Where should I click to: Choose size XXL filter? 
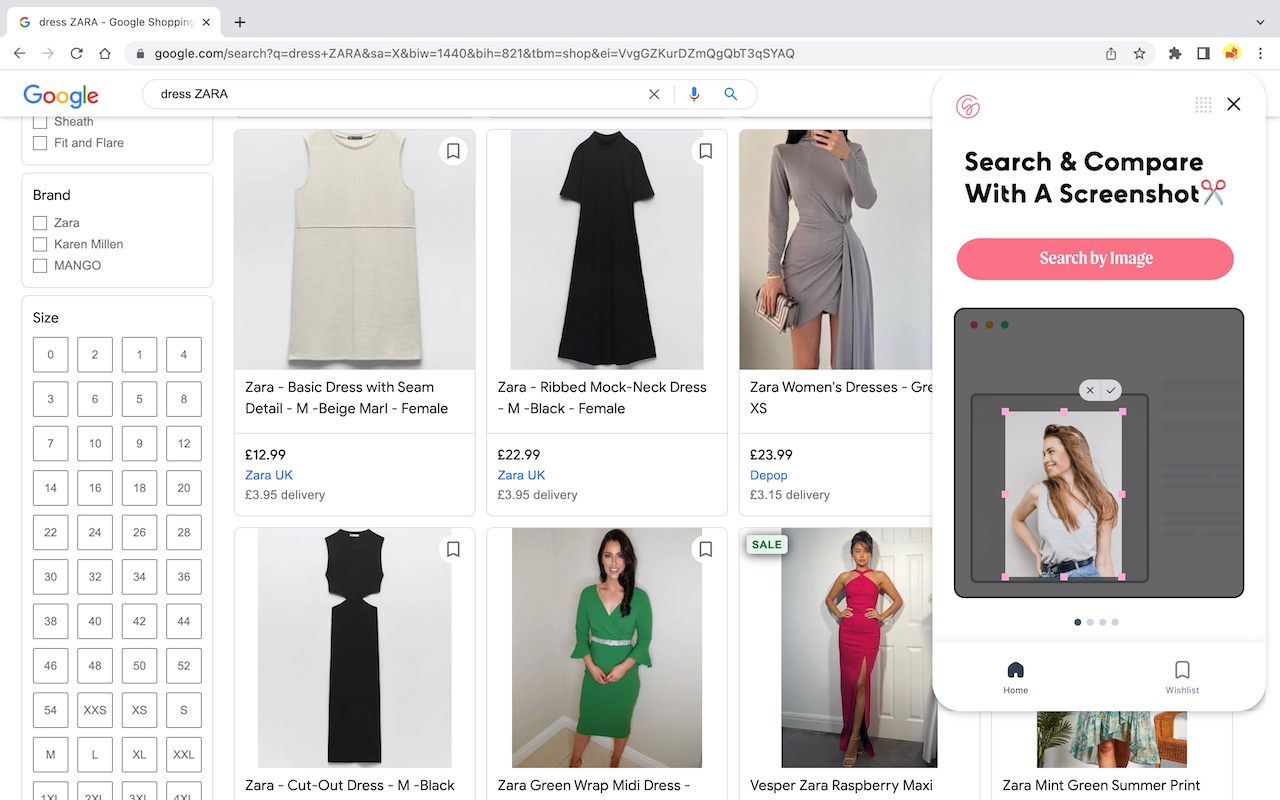(184, 755)
